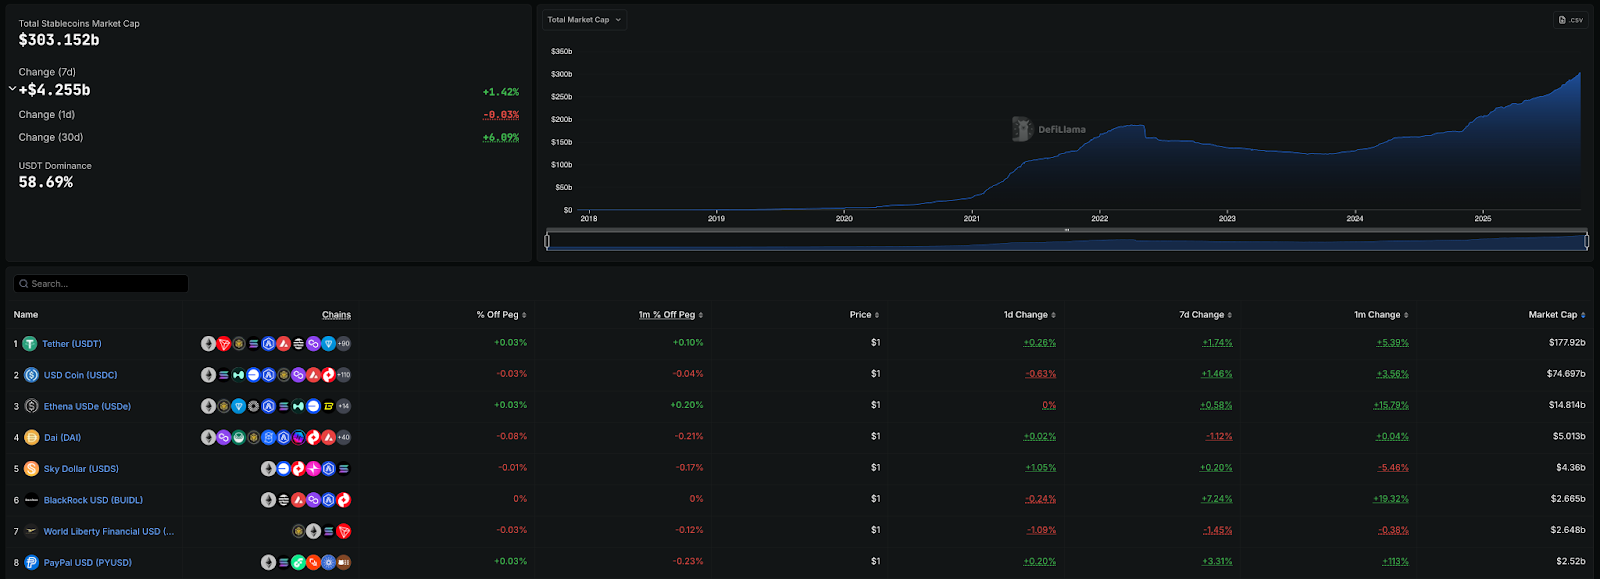Viewport: 1600px width, 579px height.
Task: Click the Tron chain icon in World Liberty row
Action: click(344, 532)
